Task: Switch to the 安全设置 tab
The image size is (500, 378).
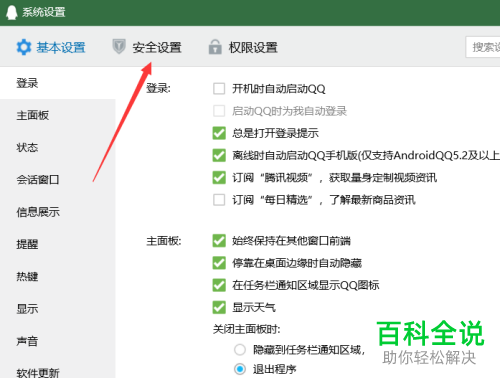Action: coord(147,47)
